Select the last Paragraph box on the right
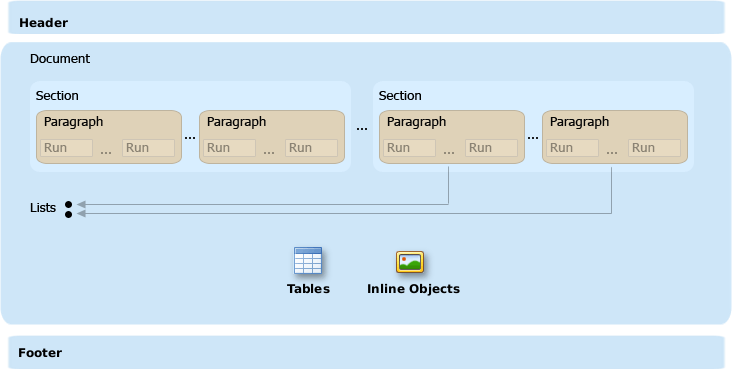 click(614, 137)
